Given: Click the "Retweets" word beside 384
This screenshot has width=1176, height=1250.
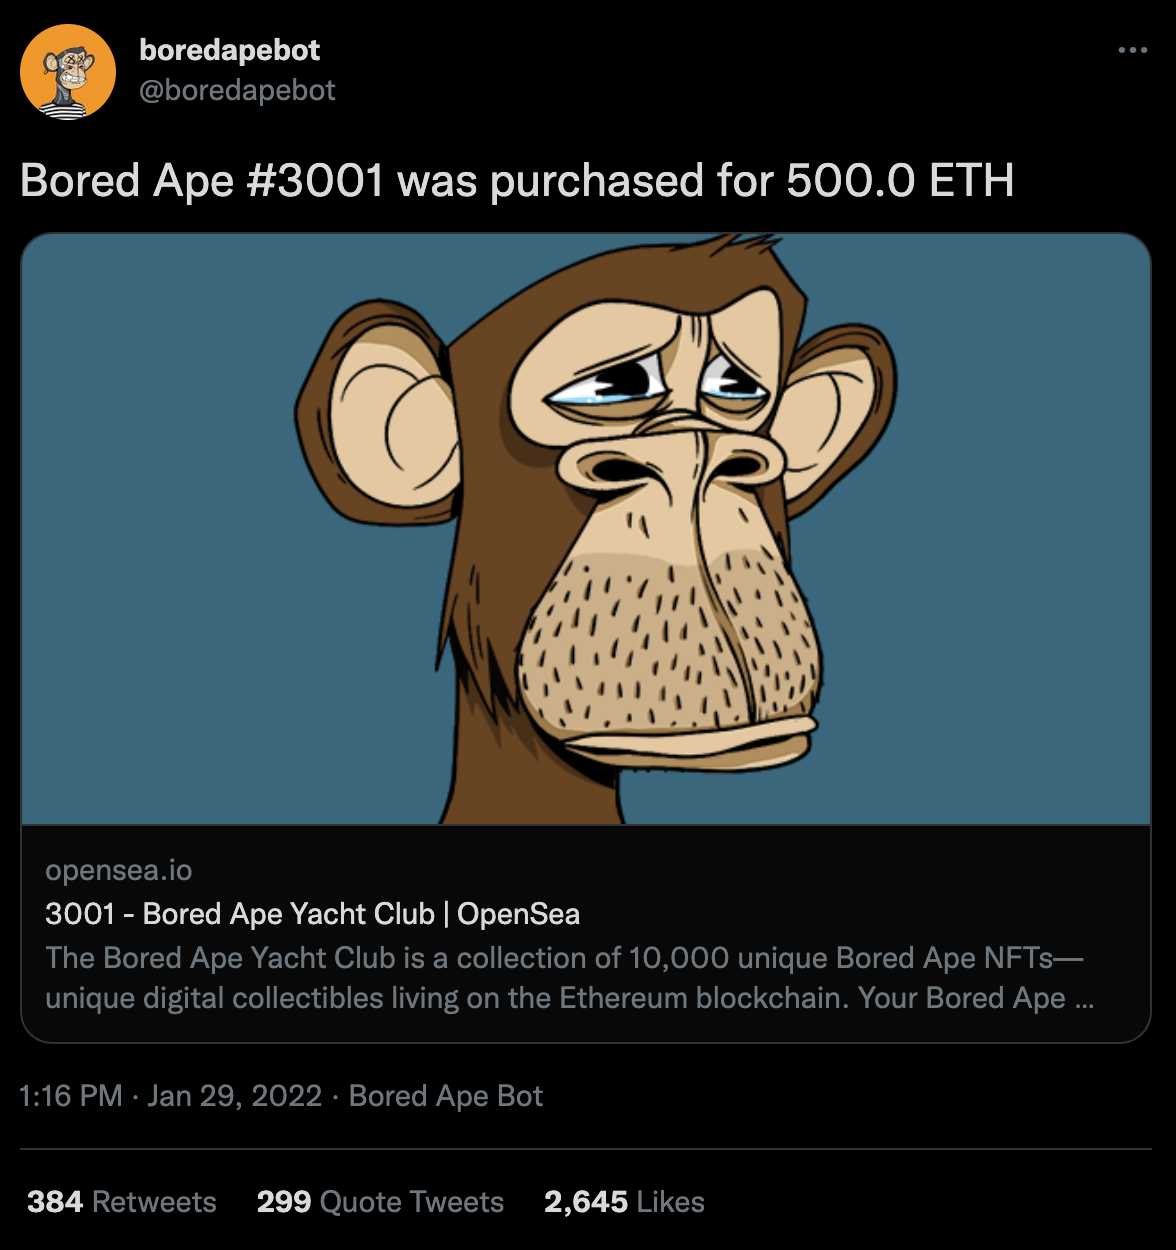Looking at the screenshot, I should pyautogui.click(x=154, y=1202).
